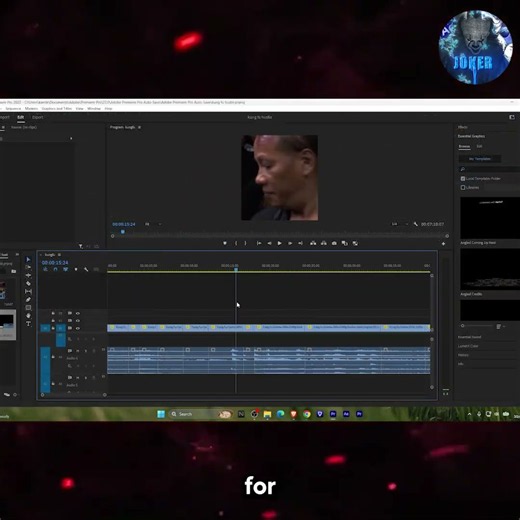
Task: Click Go to In point button
Action: click(x=259, y=243)
